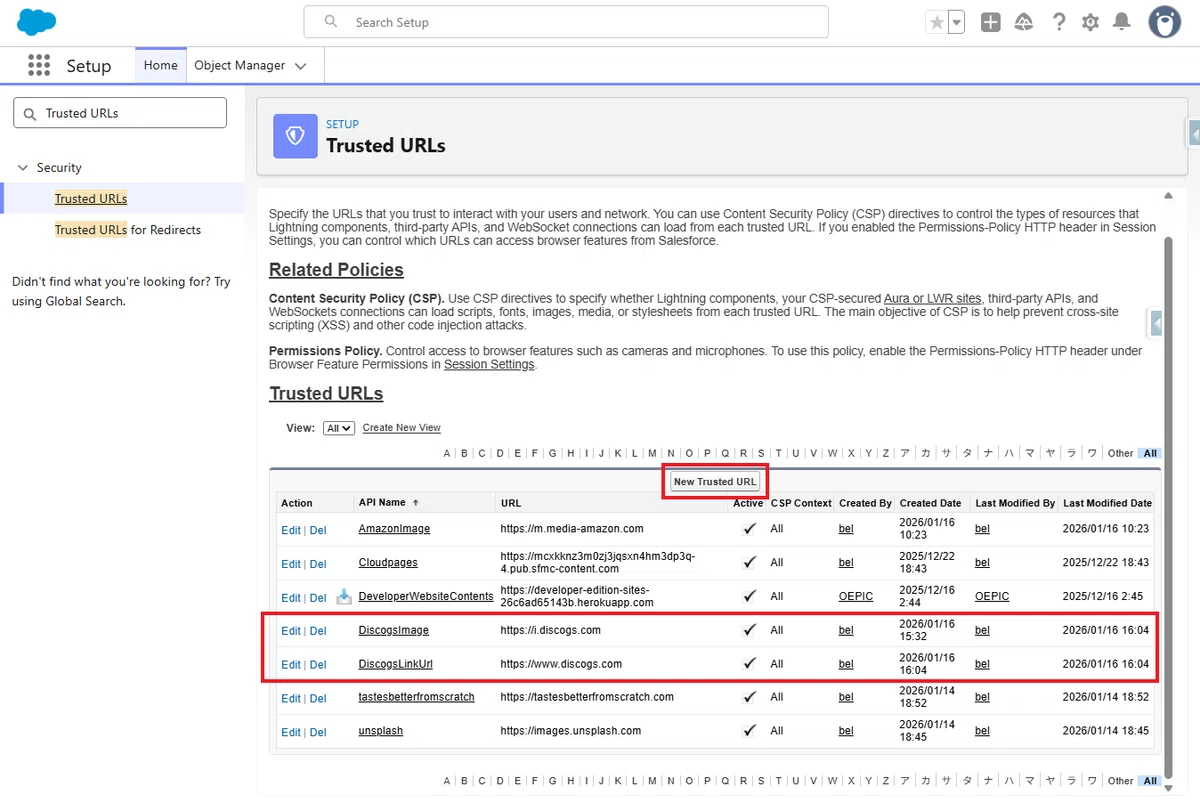Click the favorites star icon
This screenshot has height=803, width=1200.
937,22
